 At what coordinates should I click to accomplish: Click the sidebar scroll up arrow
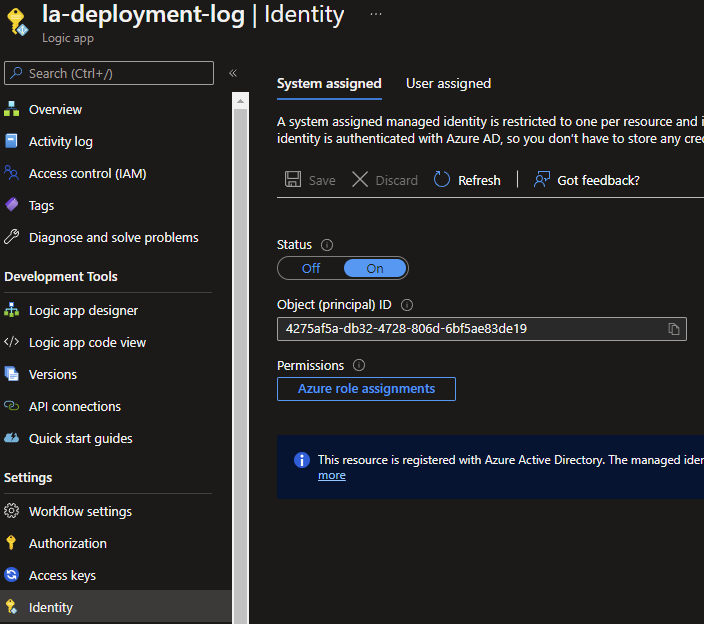(240, 101)
